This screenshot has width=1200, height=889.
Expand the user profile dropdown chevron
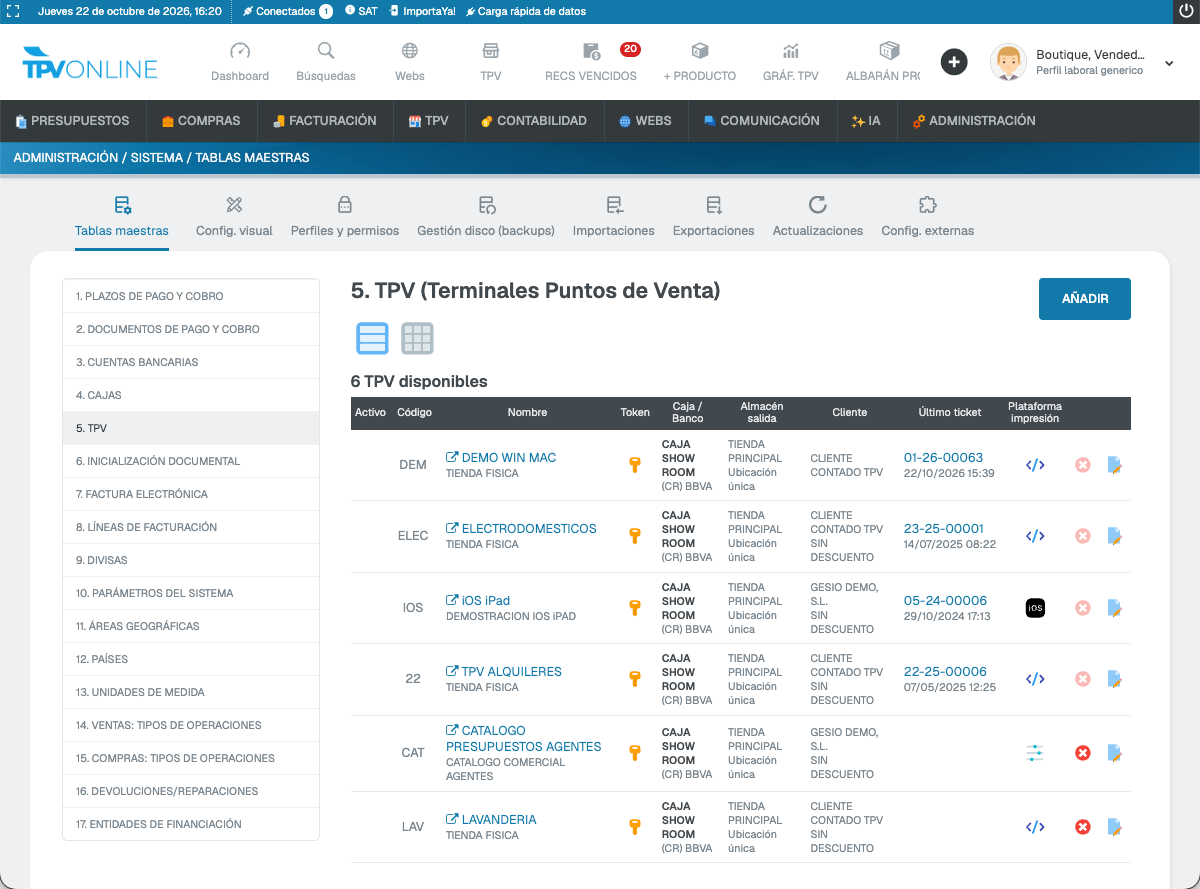(x=1169, y=63)
